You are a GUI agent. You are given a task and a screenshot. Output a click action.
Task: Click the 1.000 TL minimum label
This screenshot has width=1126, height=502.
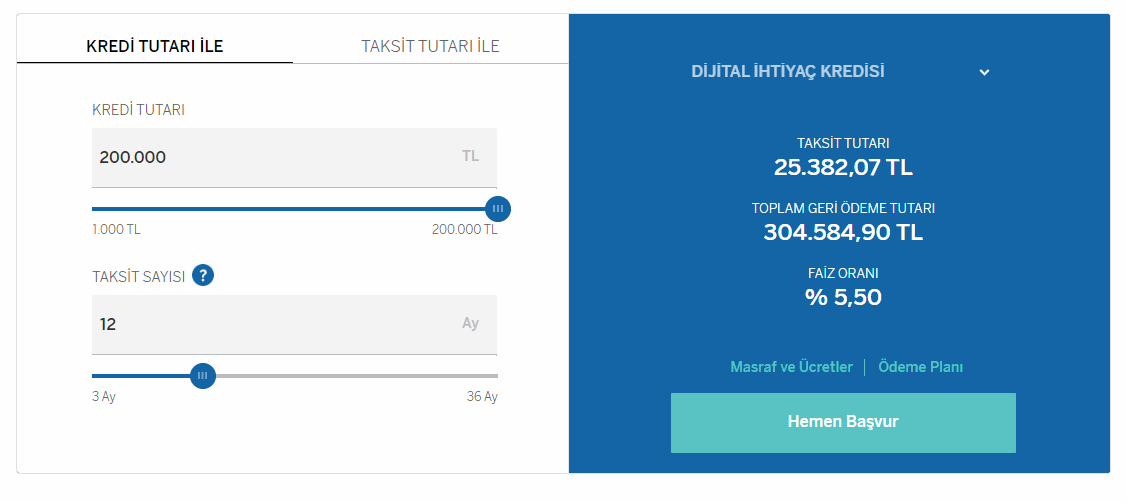(116, 230)
